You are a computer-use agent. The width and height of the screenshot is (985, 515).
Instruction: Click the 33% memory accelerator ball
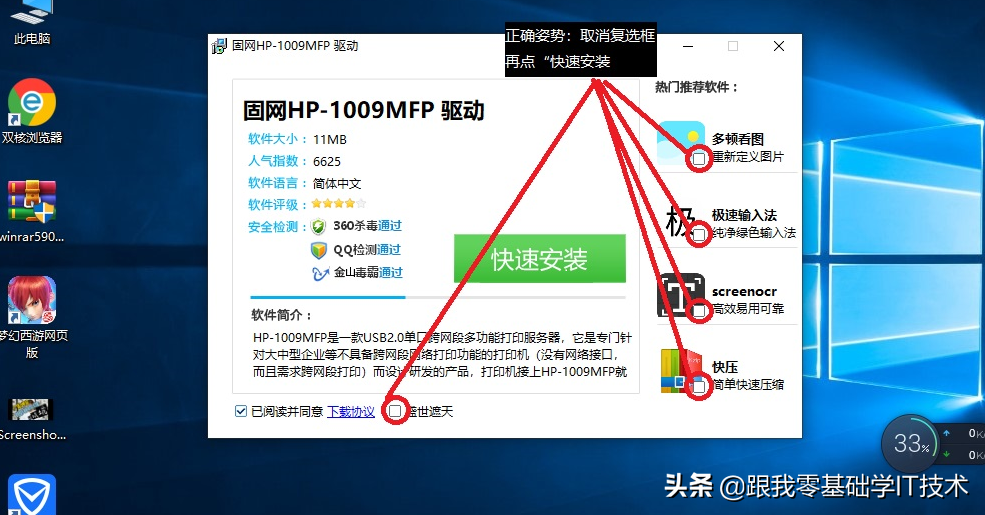click(910, 444)
